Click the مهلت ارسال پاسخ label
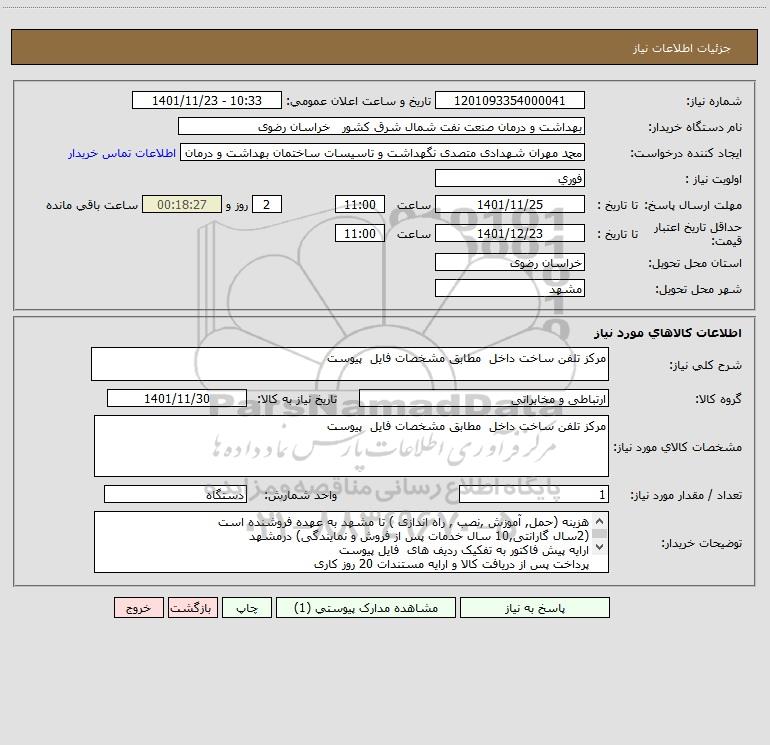The width and height of the screenshot is (770, 745). 693,205
